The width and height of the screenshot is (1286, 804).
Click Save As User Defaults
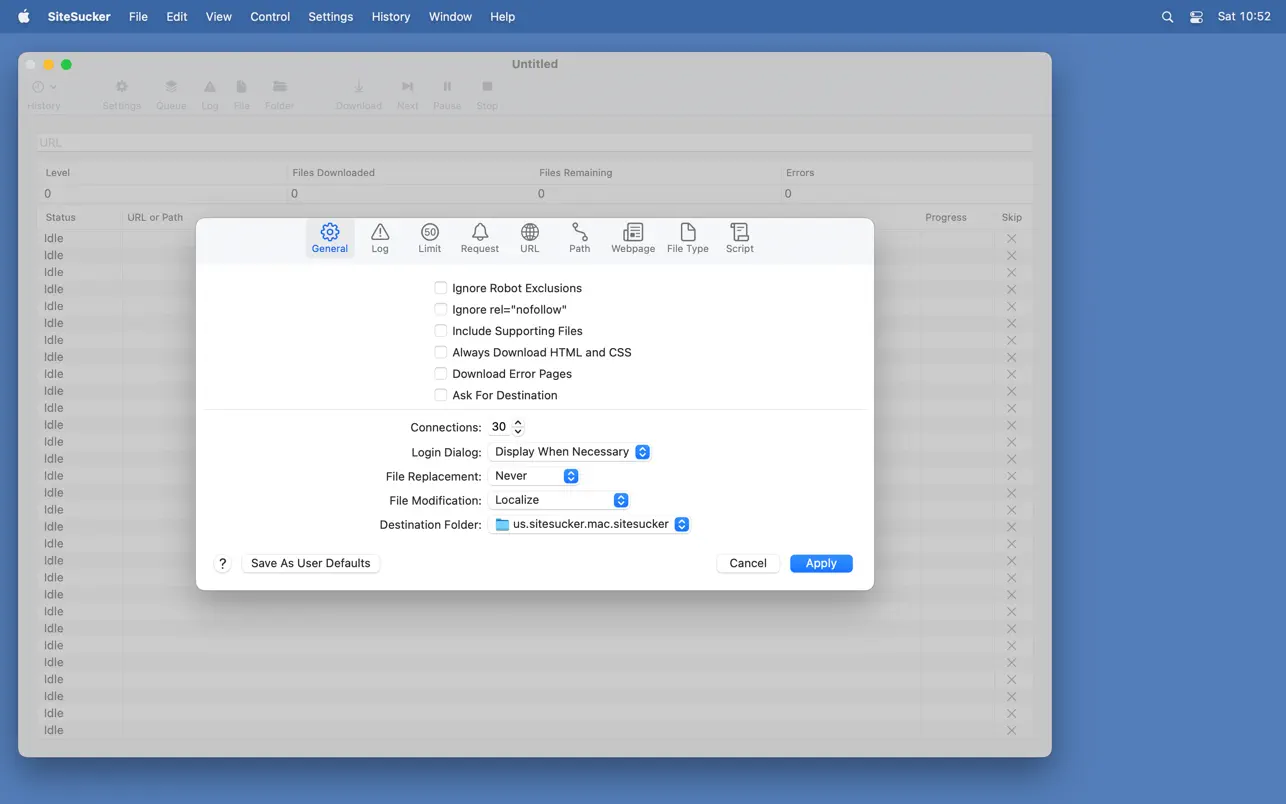click(x=311, y=563)
